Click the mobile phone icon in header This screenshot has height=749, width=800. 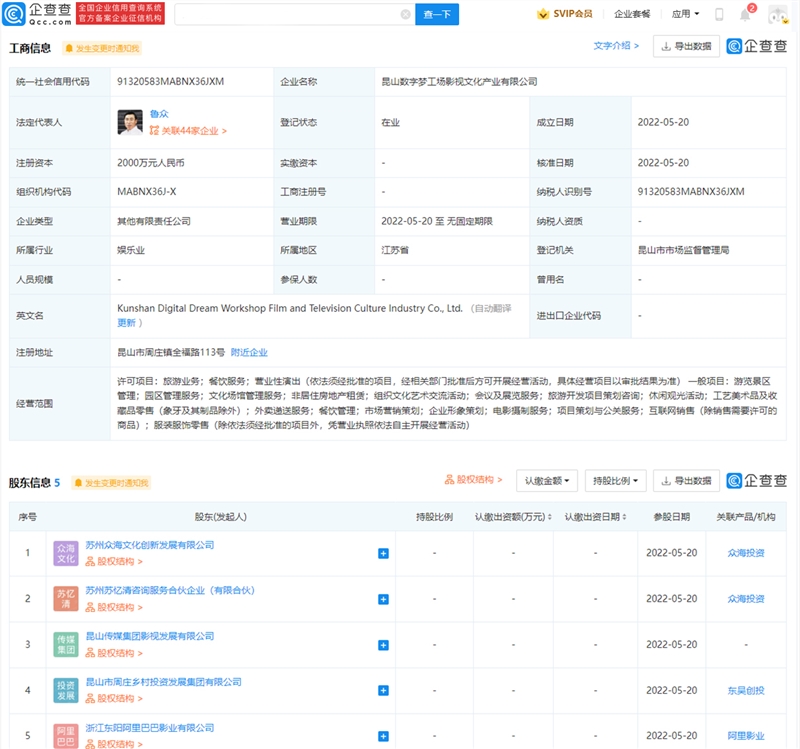[x=719, y=14]
